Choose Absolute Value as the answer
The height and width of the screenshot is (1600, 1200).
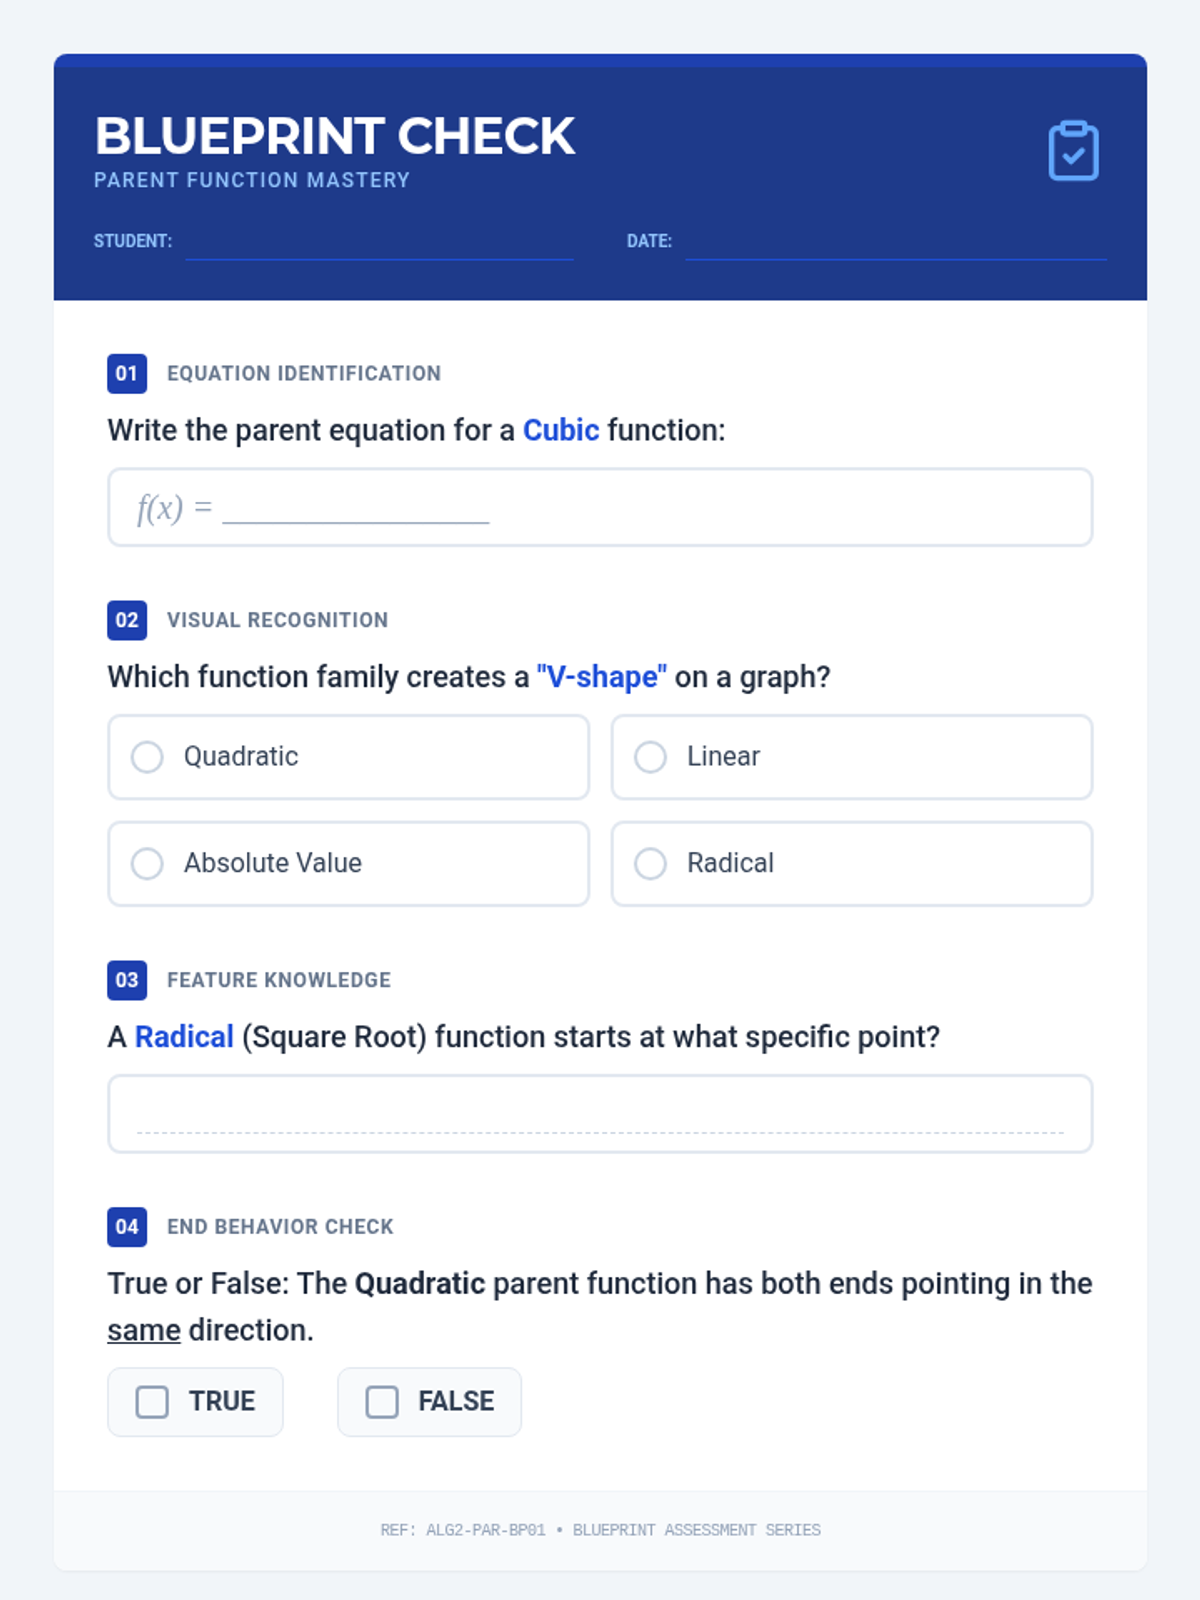click(148, 864)
